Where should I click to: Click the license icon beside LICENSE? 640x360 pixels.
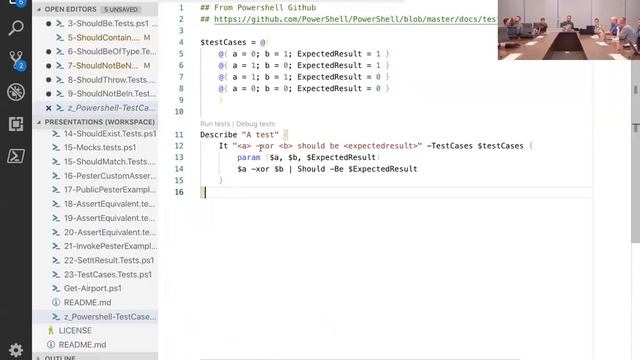coord(51,330)
